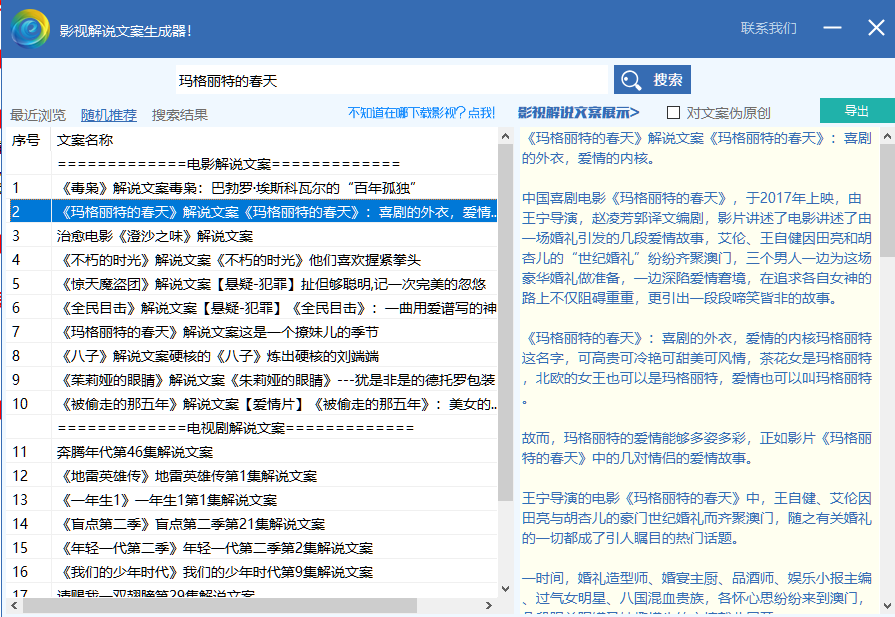Click the preview pane's scroll up arrow
Screen dimensions: 895x617
click(888, 136)
